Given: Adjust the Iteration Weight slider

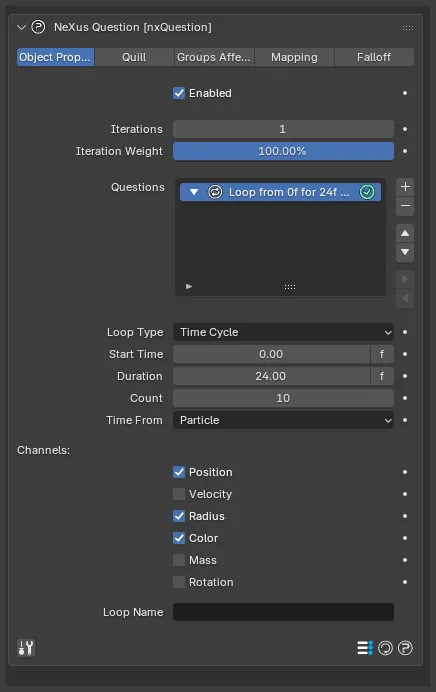Looking at the screenshot, I should coord(283,151).
